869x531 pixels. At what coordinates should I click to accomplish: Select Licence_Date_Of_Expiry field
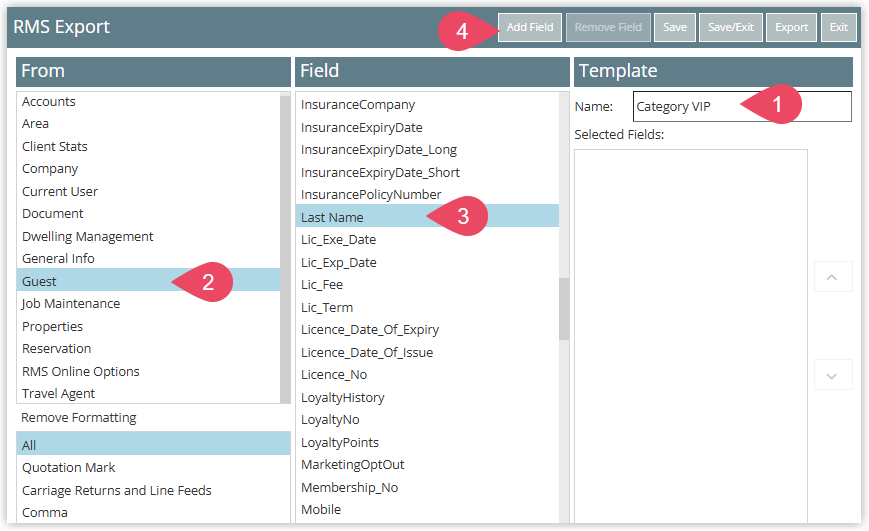coord(427,330)
